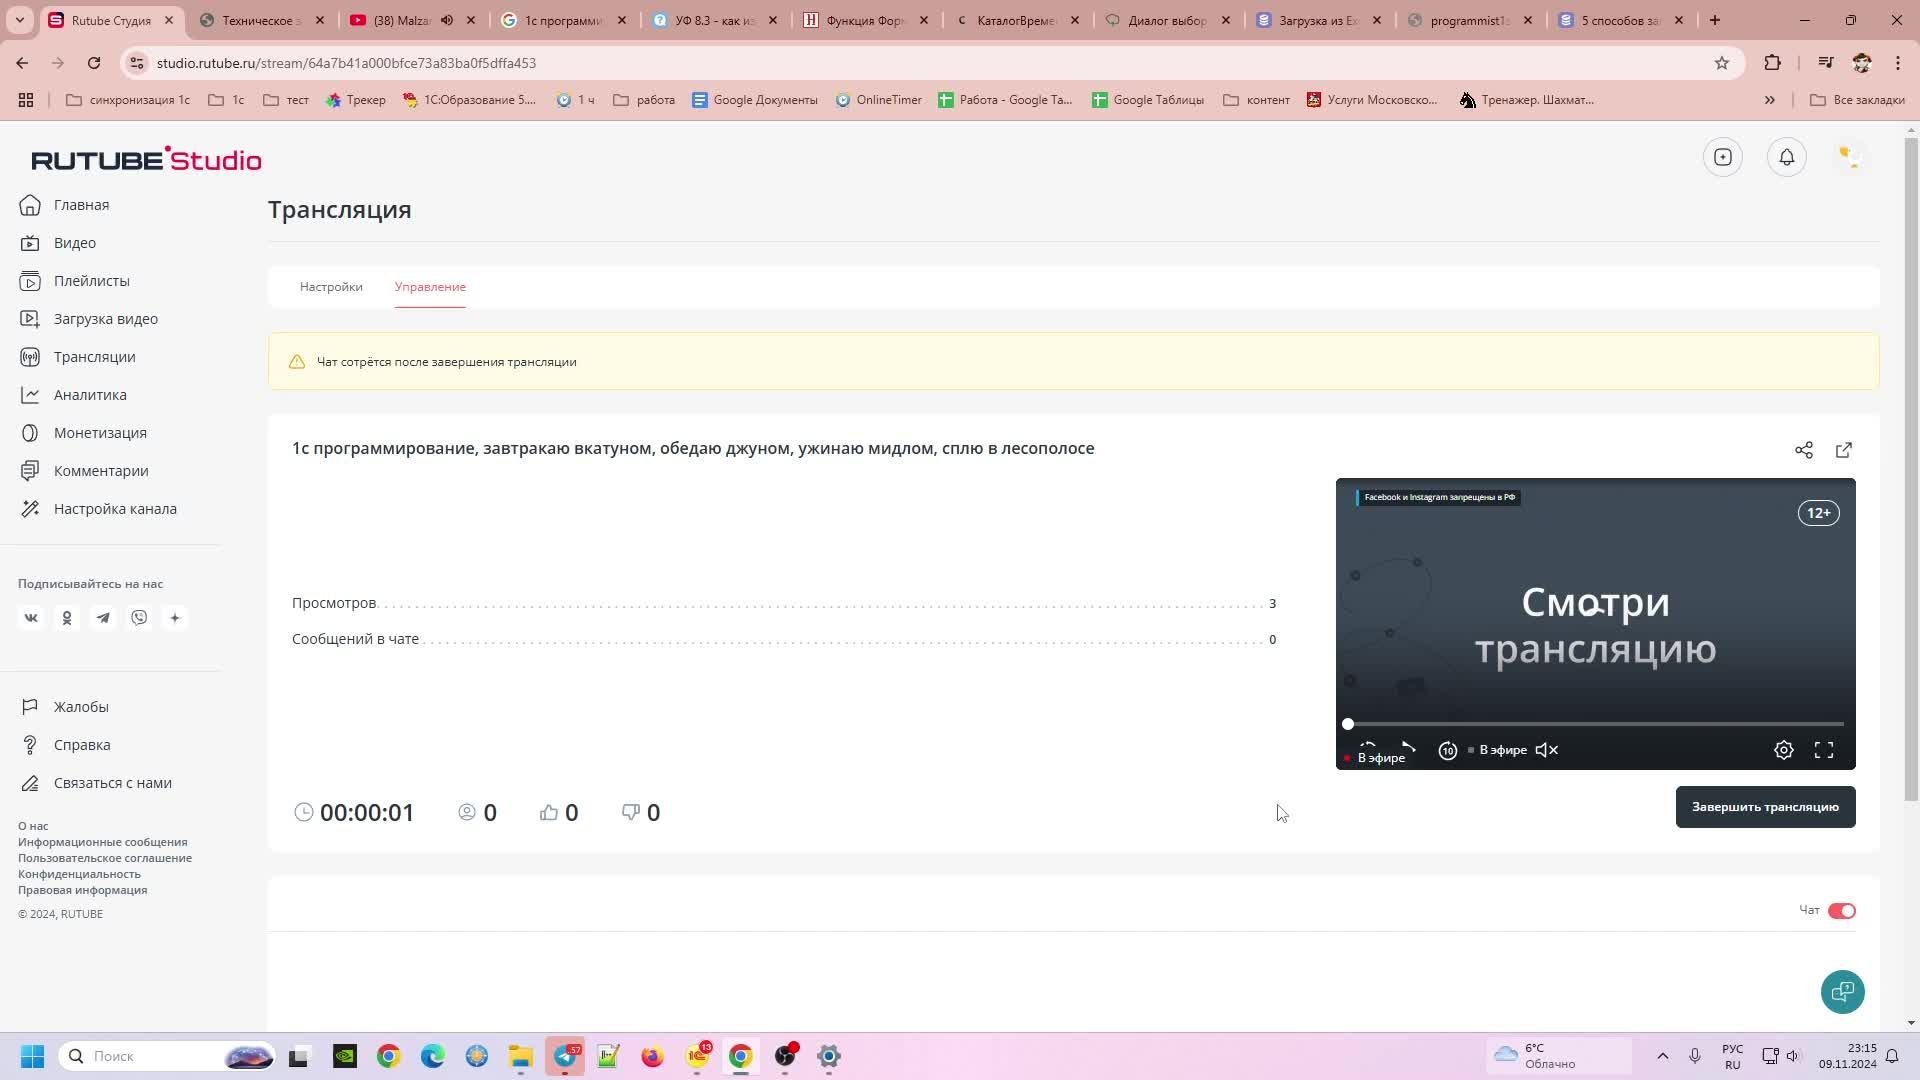Viewport: 1920px width, 1080px height.
Task: Enter fullscreen in the video player
Action: point(1823,750)
